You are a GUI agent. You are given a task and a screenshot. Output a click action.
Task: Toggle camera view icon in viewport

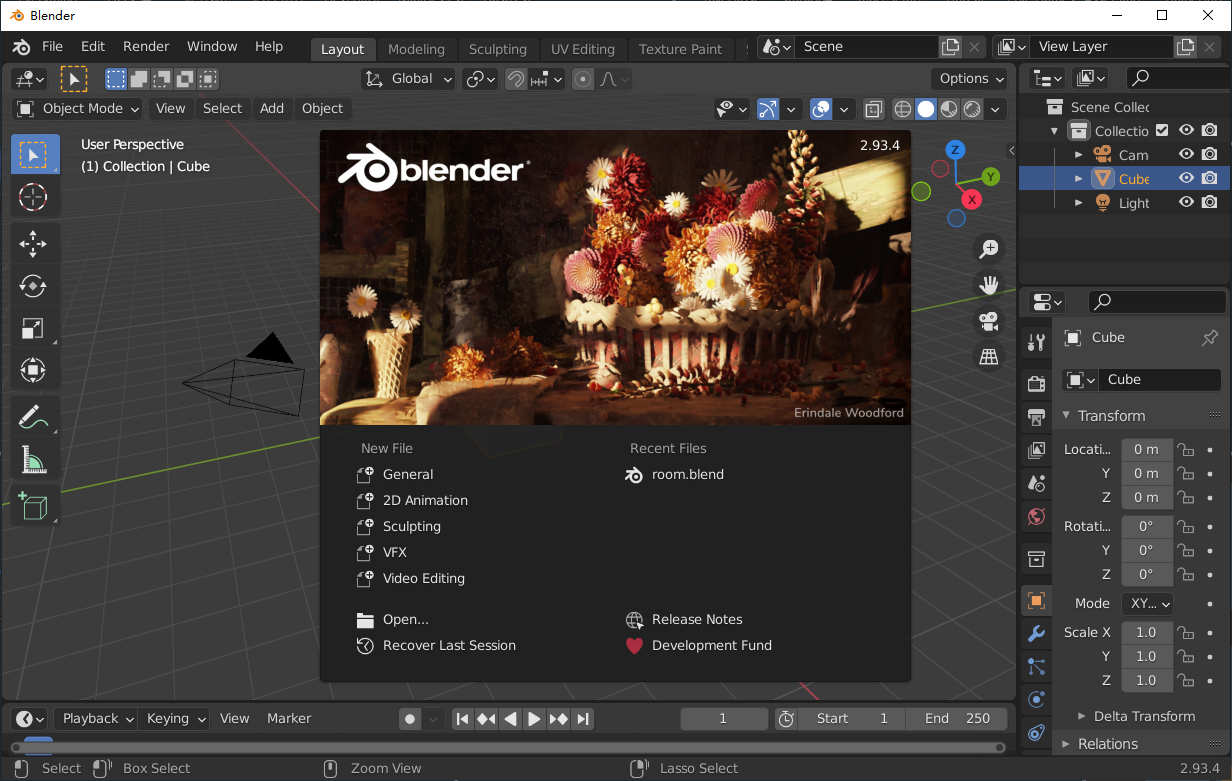click(x=989, y=321)
